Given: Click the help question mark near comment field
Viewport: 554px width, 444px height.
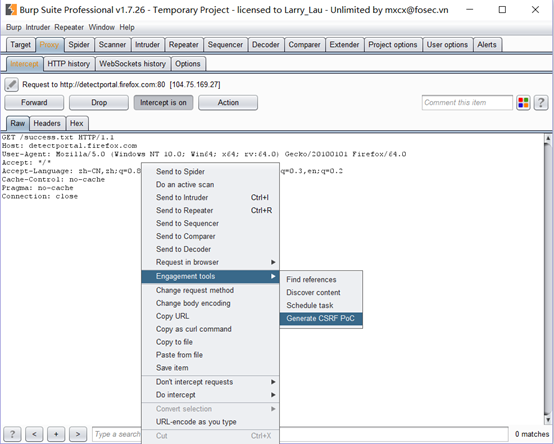Looking at the screenshot, I should pos(541,103).
